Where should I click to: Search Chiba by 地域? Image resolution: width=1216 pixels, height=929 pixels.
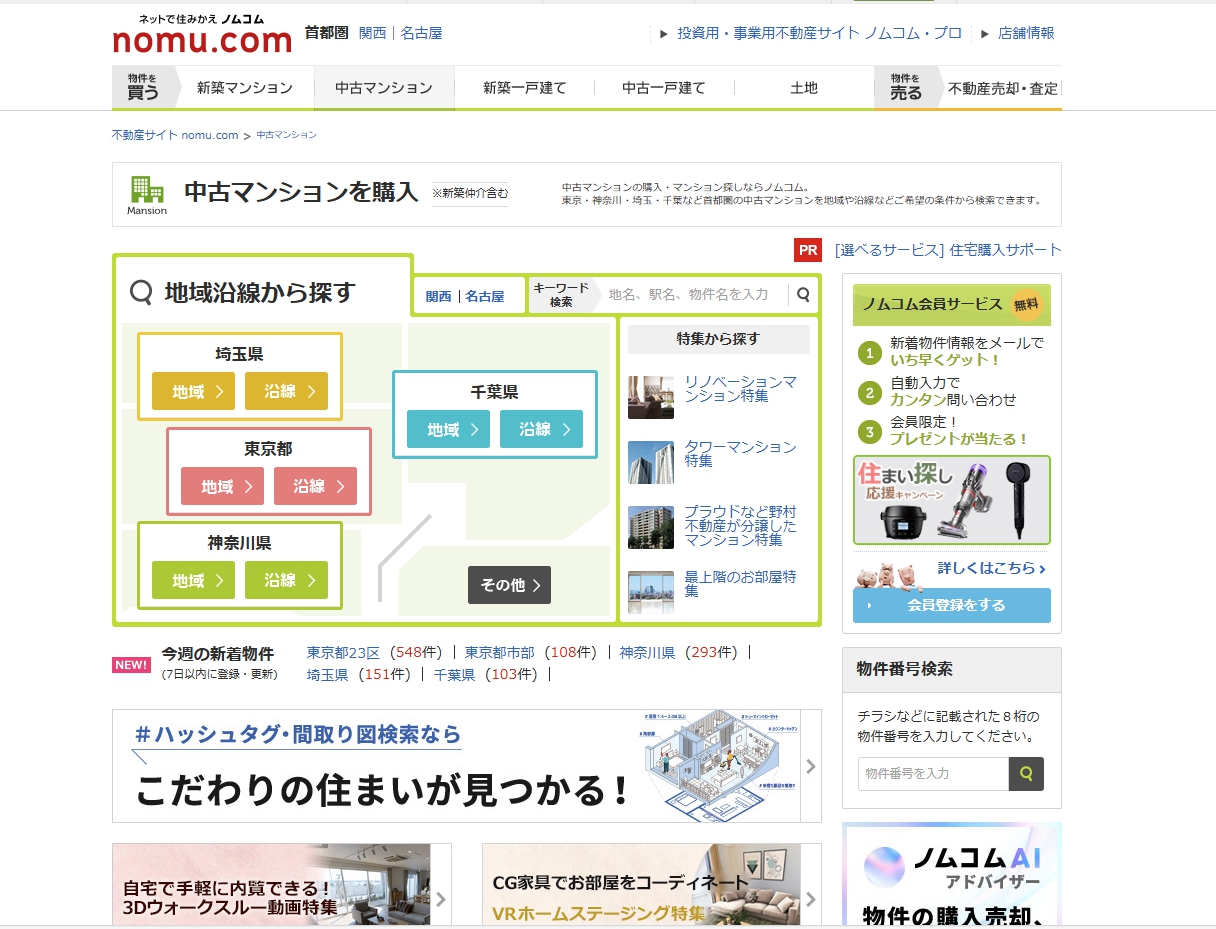[449, 429]
